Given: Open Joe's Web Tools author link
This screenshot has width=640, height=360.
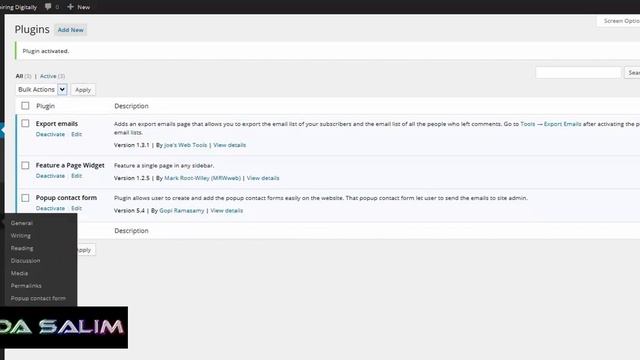Looking at the screenshot, I should tap(186, 145).
